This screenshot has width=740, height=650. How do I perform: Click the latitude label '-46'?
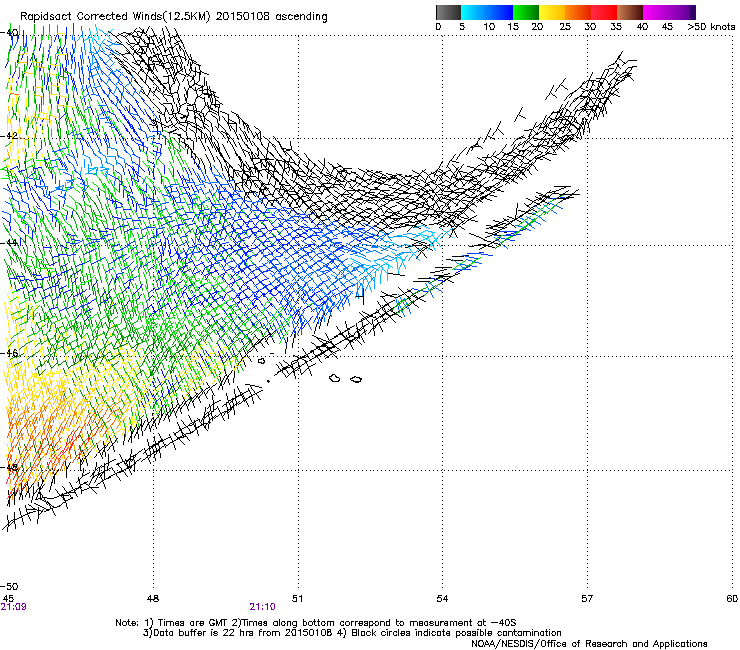(9, 353)
